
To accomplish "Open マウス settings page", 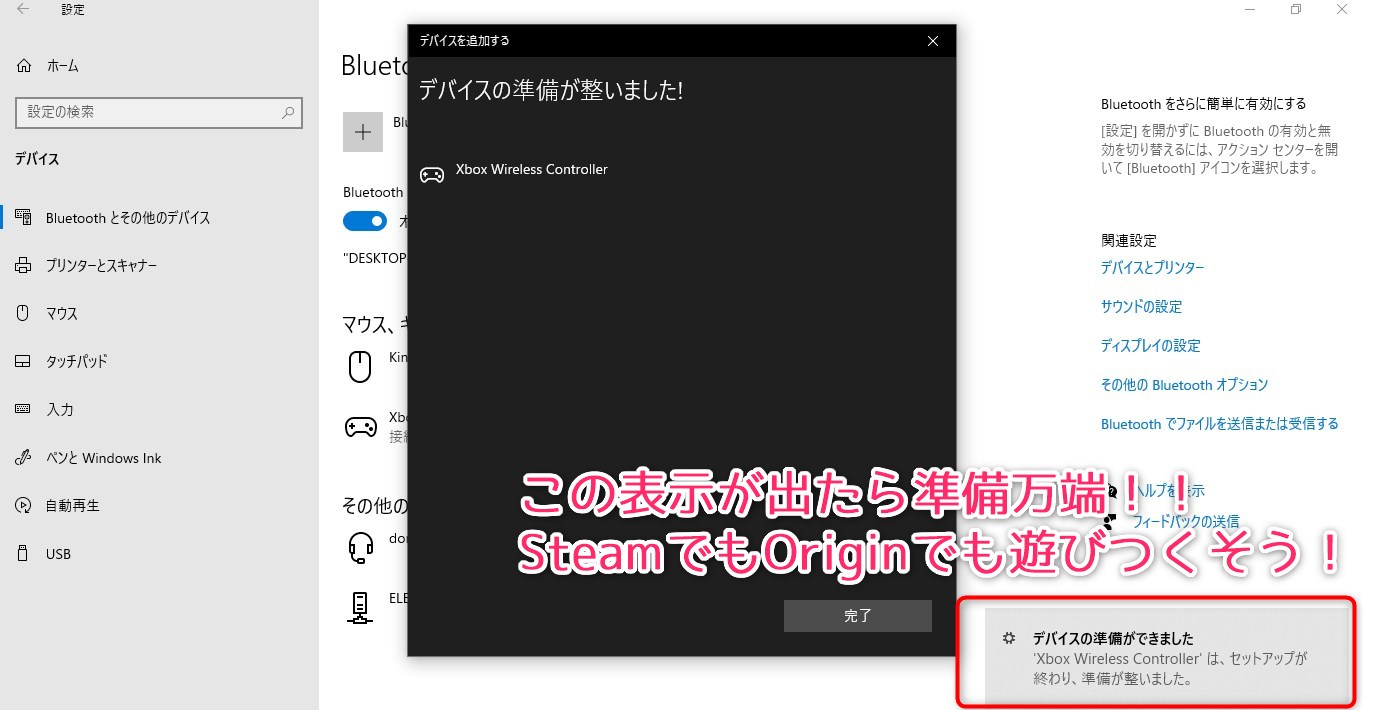I will pyautogui.click(x=62, y=314).
